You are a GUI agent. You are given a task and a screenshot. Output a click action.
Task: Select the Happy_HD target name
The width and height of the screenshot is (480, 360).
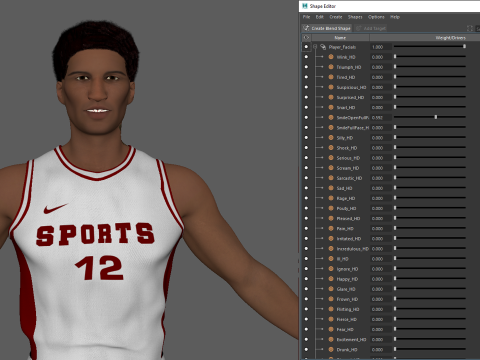347,279
